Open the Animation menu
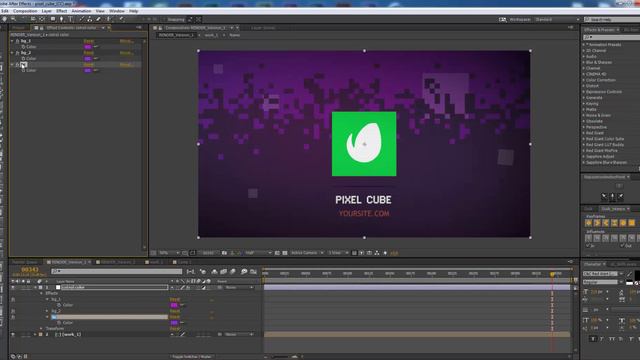Image resolution: width=640 pixels, height=360 pixels. pyautogui.click(x=81, y=11)
